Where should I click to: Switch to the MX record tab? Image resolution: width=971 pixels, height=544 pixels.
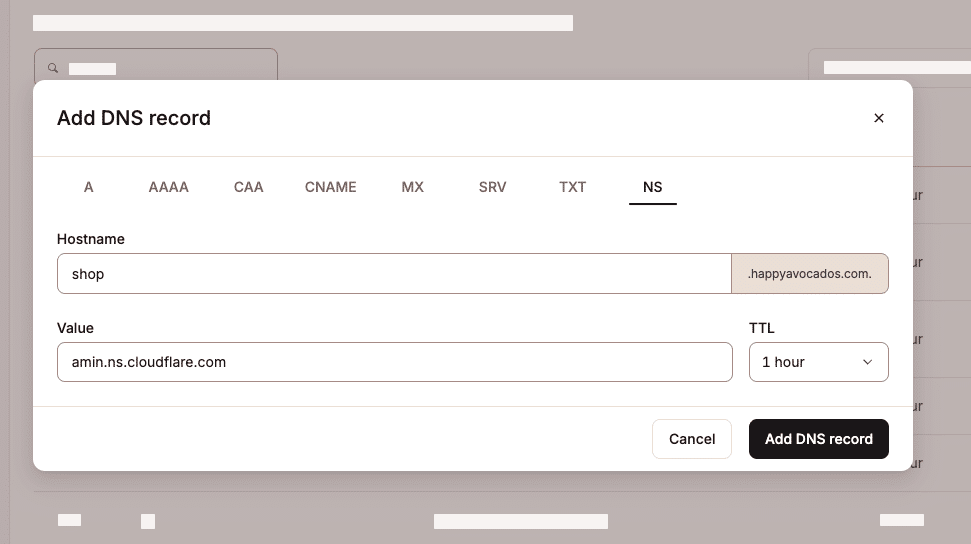pyautogui.click(x=412, y=187)
